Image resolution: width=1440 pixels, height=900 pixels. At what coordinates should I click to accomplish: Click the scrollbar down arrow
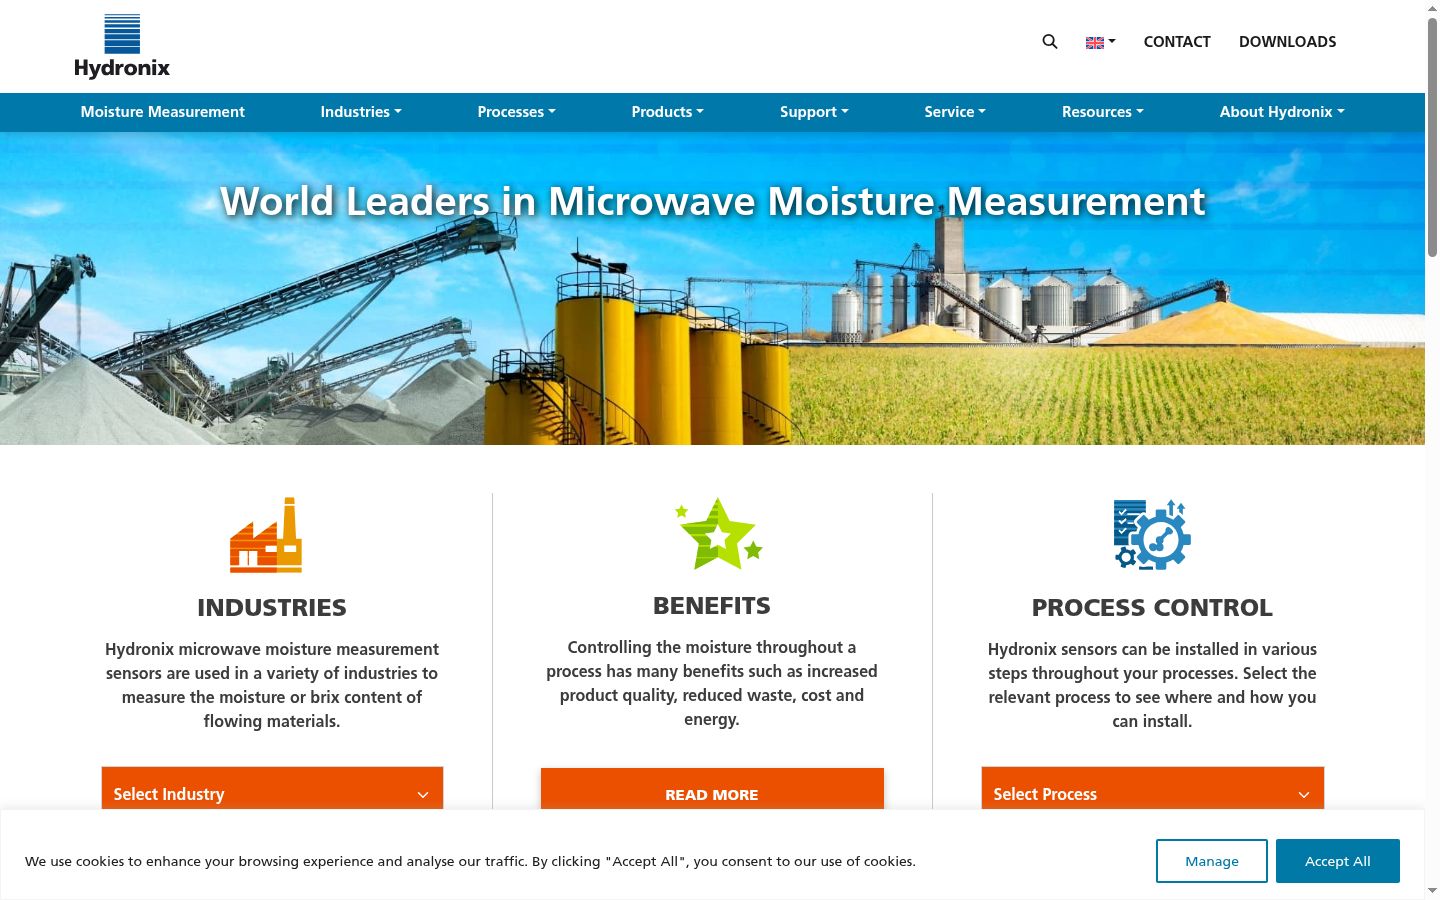point(1432,891)
